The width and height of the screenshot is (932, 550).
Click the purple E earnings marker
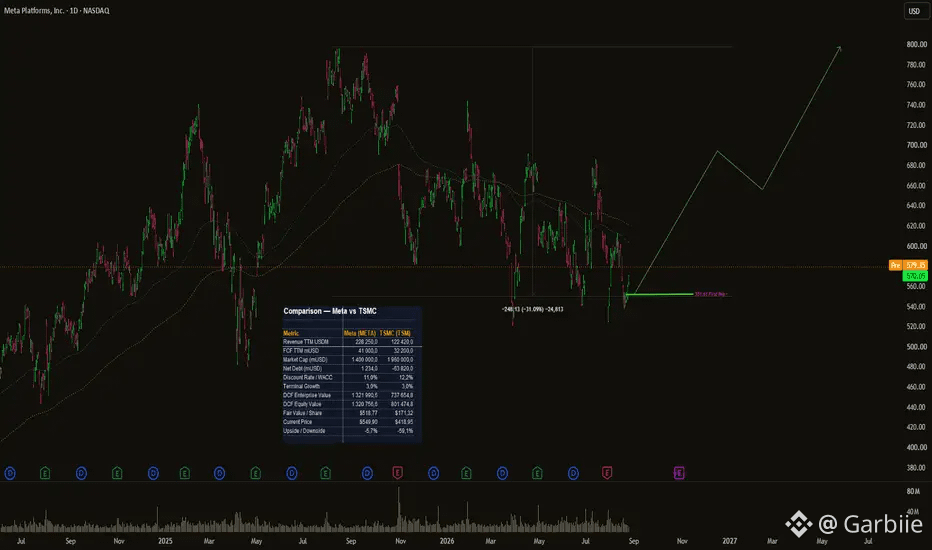[x=679, y=473]
